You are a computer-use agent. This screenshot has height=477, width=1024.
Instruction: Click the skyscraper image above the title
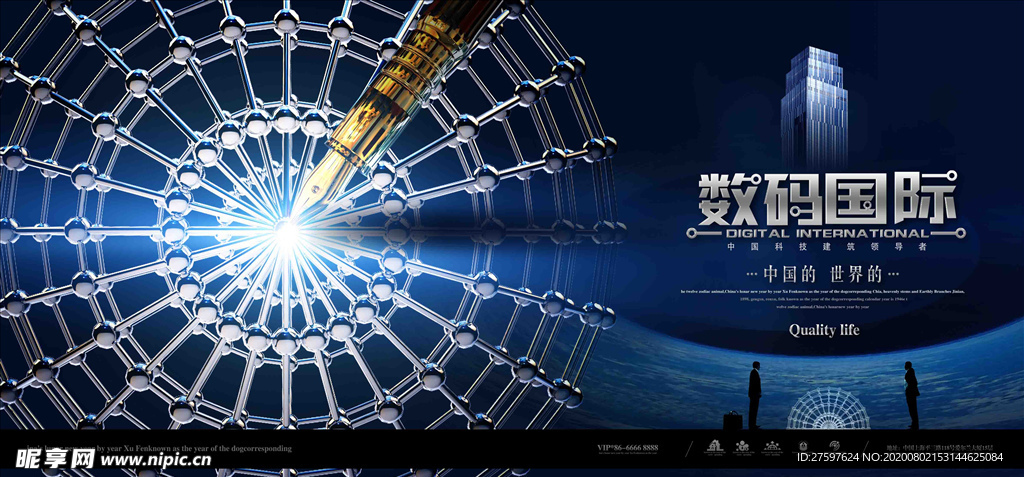(x=814, y=108)
